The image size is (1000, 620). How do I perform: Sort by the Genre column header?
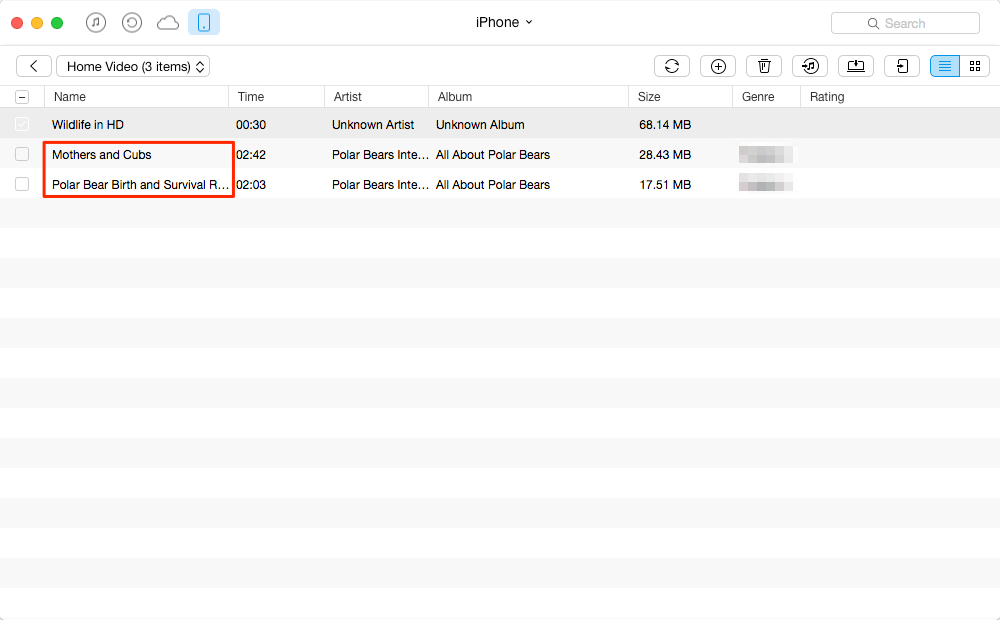(766, 97)
